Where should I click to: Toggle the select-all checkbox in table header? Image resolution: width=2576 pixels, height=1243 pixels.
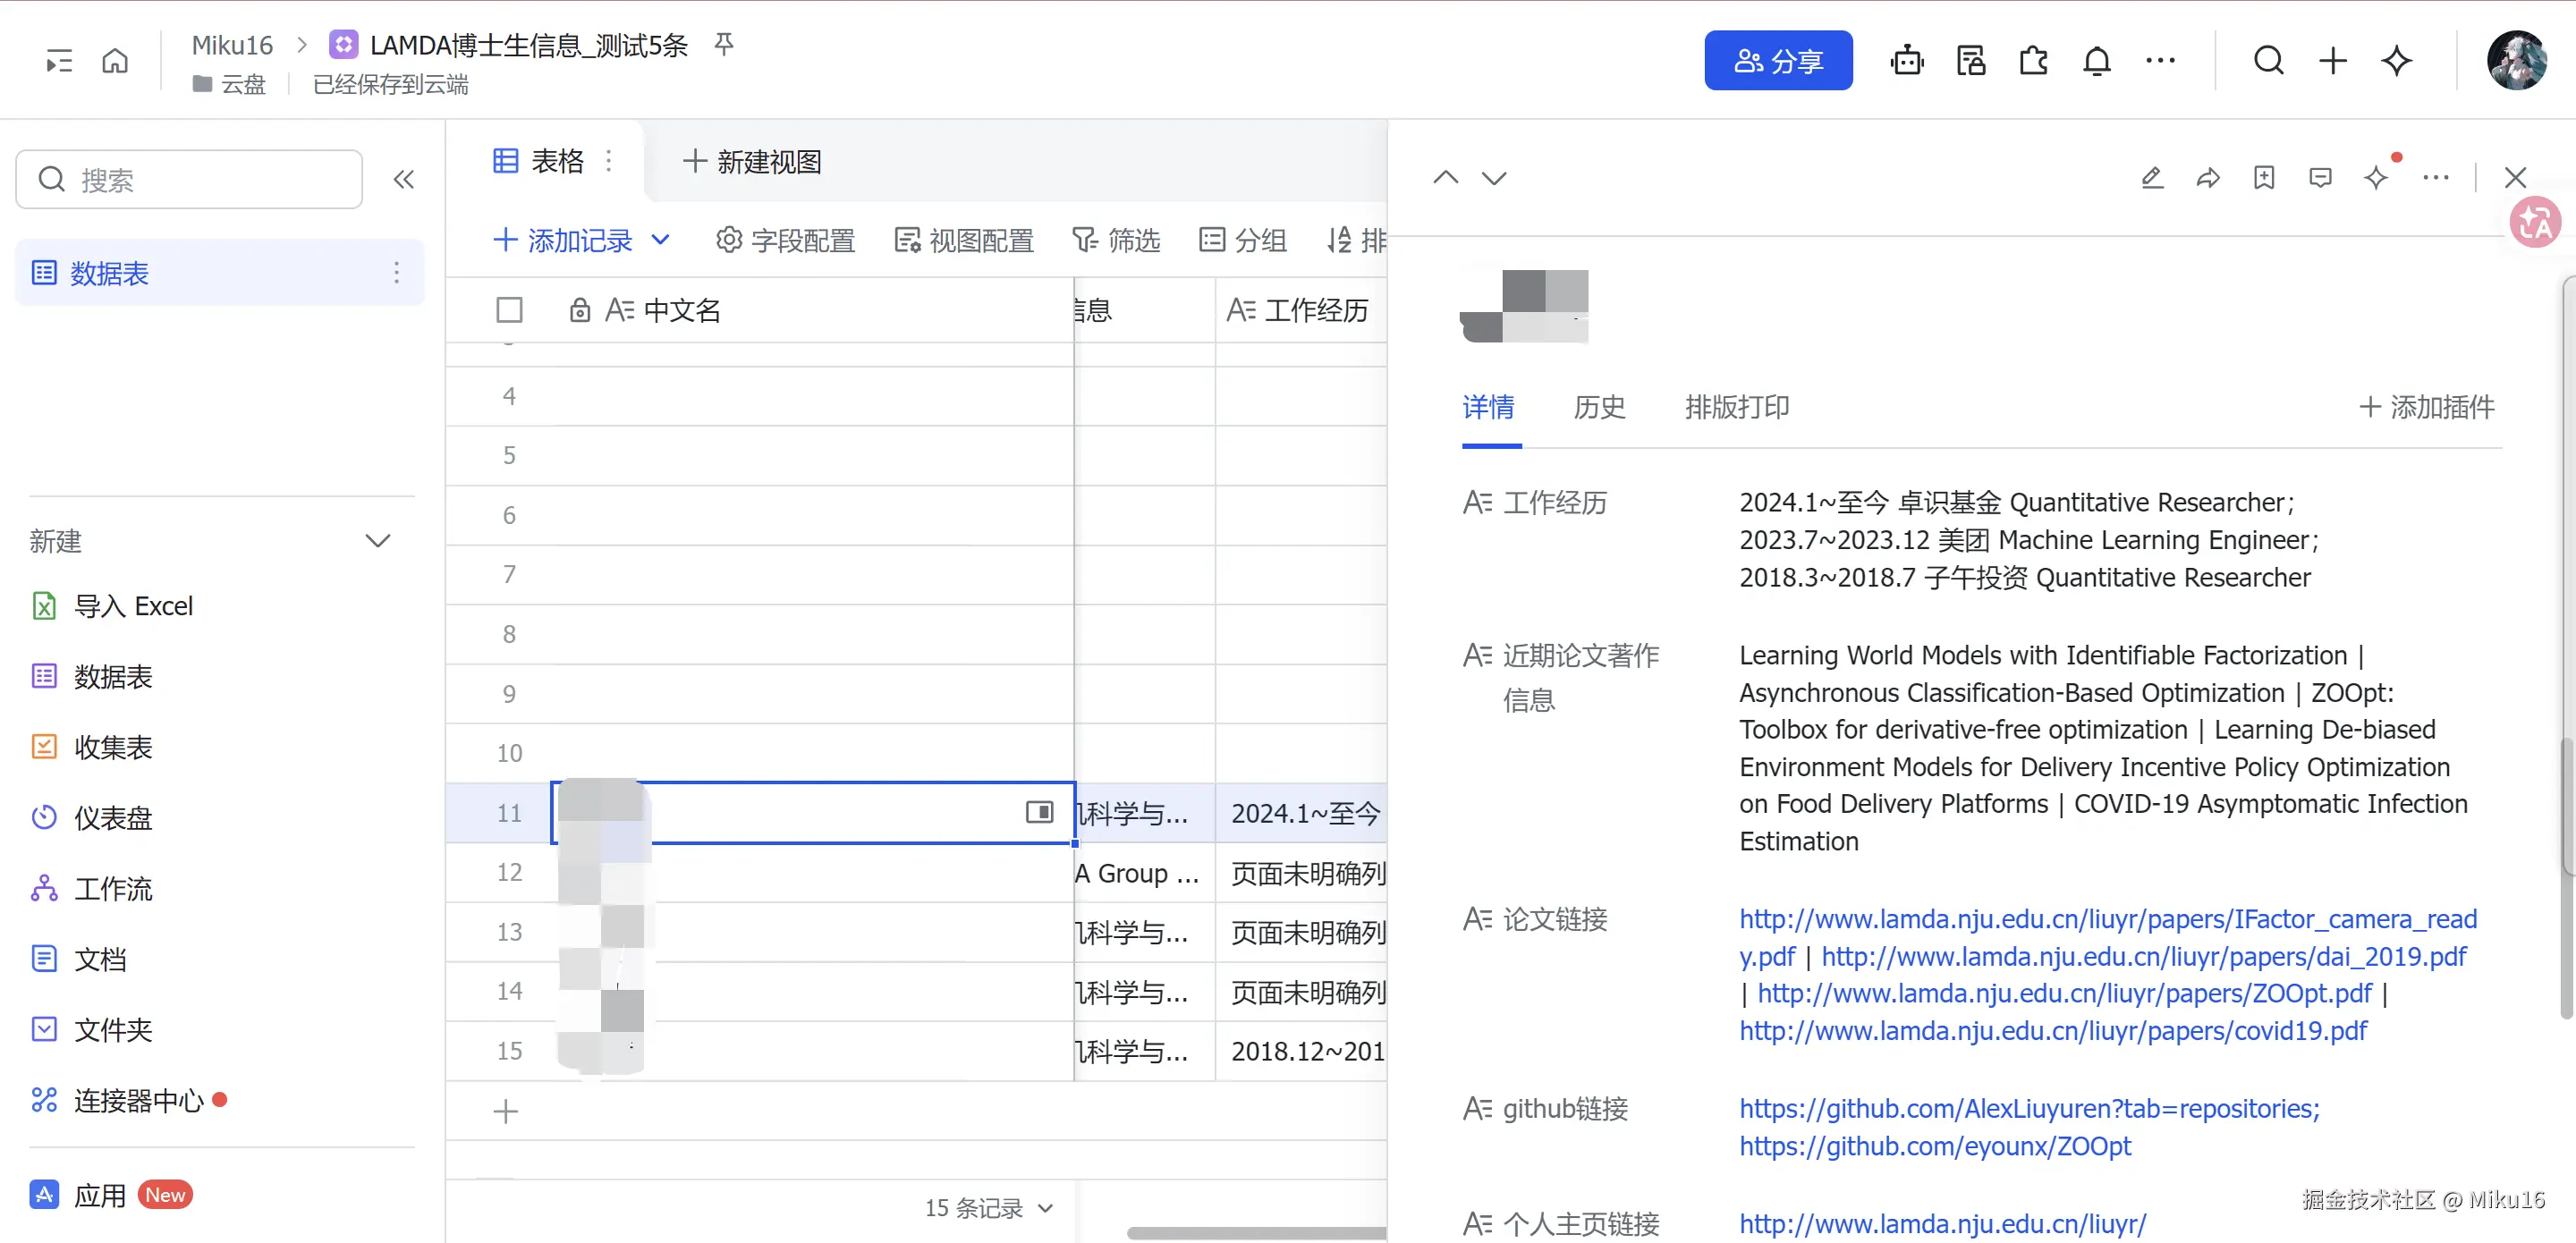point(509,310)
